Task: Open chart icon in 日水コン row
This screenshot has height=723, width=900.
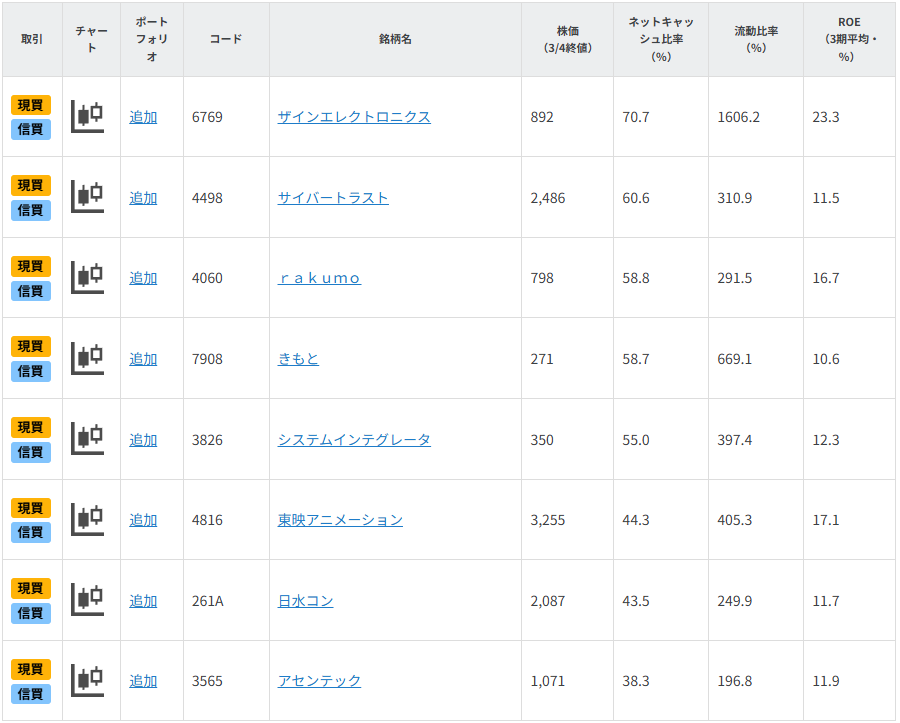Action: [x=88, y=600]
